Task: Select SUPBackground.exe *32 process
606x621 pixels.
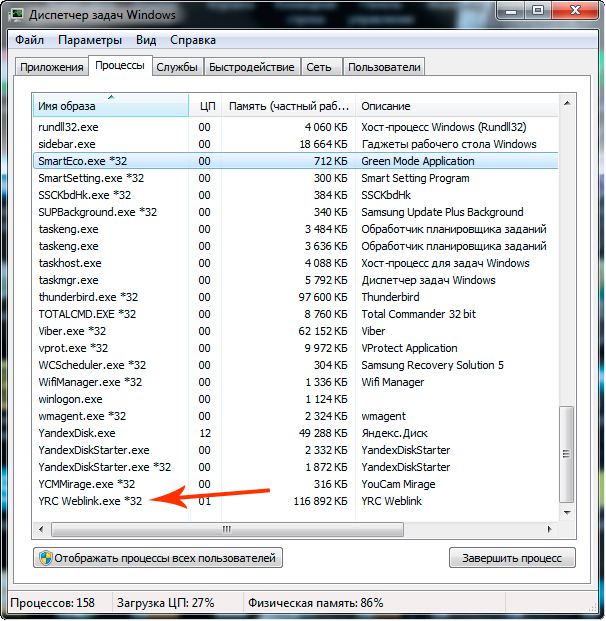Action: [295, 212]
